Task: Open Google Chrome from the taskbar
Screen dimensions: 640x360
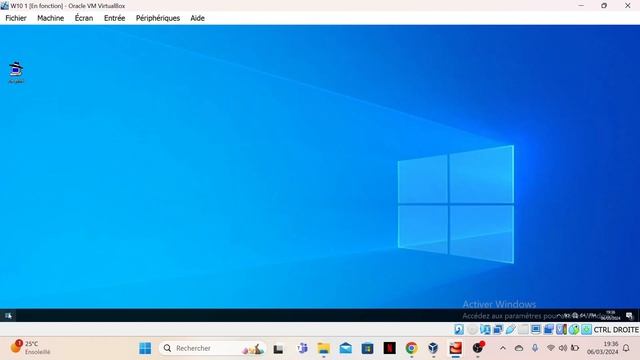Action: [411, 348]
